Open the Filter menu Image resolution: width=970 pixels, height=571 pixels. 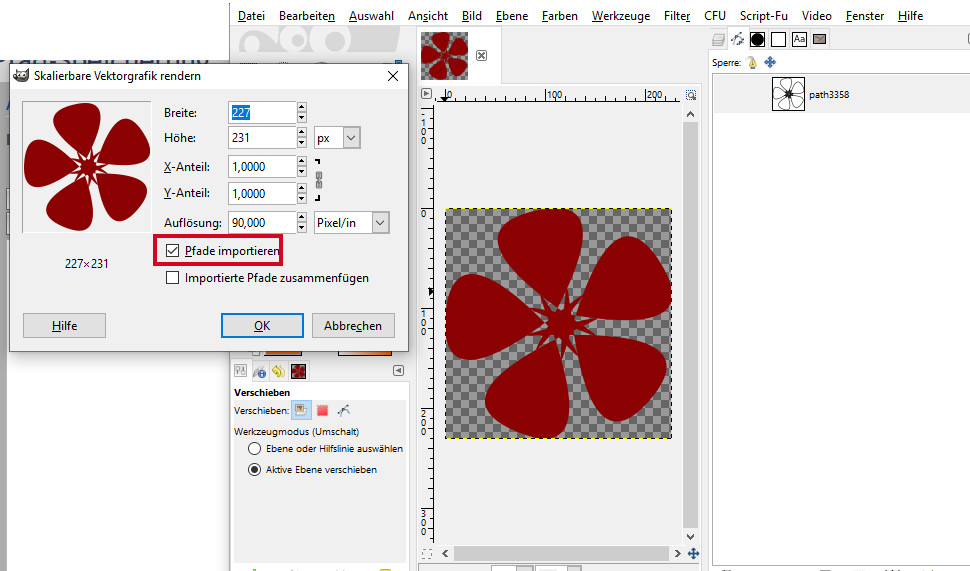[677, 16]
